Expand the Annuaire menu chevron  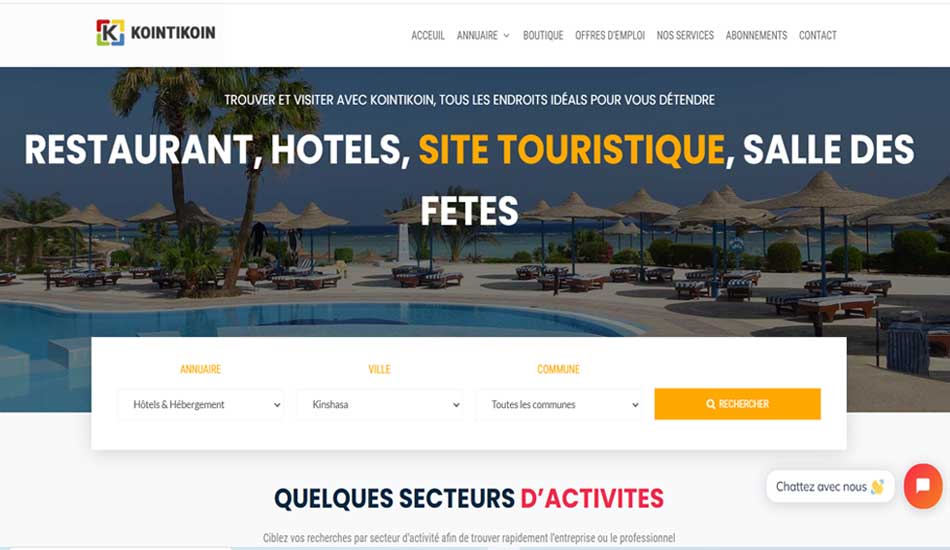(507, 36)
